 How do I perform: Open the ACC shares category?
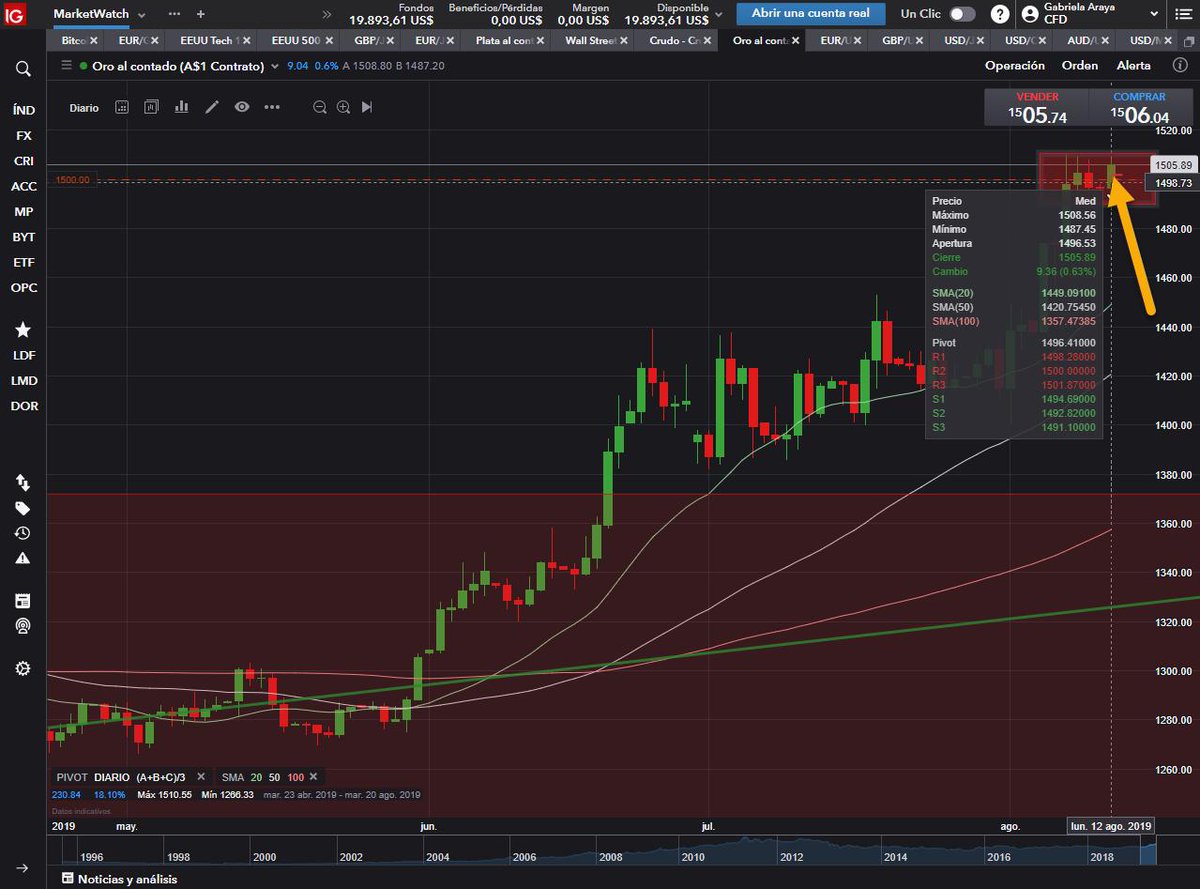(x=23, y=186)
